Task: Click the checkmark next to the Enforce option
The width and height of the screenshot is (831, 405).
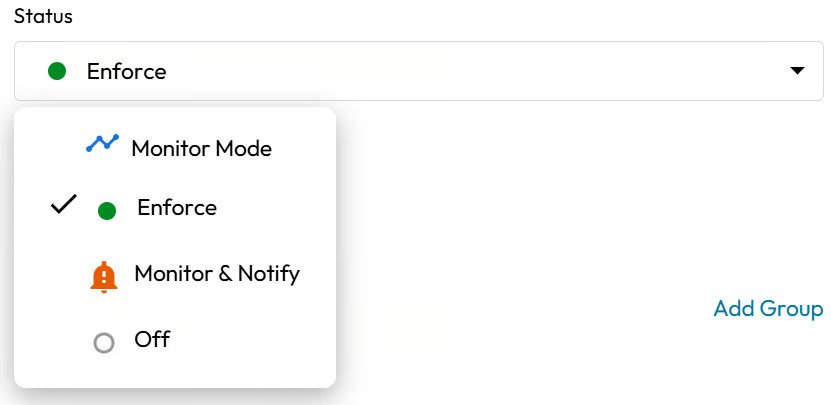Action: coord(63,205)
